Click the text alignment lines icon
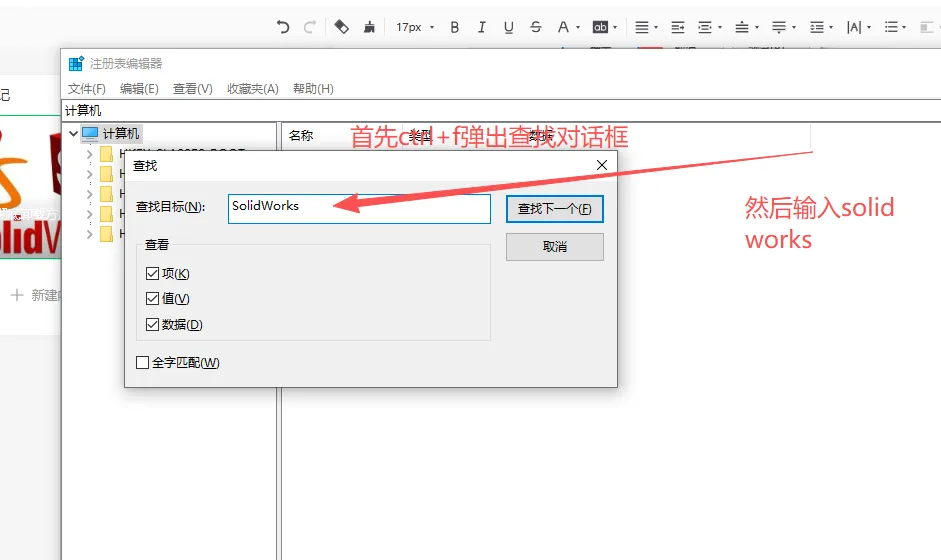 point(642,27)
